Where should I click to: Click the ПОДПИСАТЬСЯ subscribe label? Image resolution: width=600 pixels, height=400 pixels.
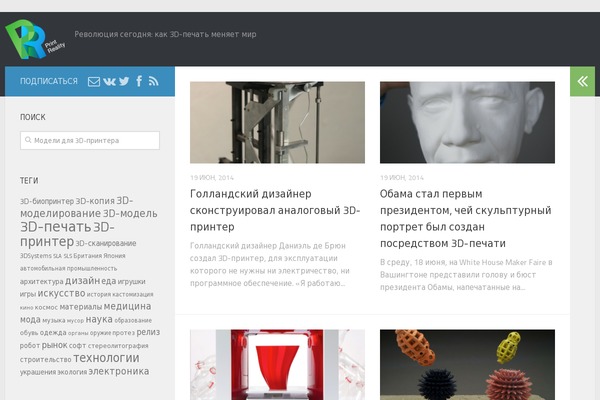[49, 81]
